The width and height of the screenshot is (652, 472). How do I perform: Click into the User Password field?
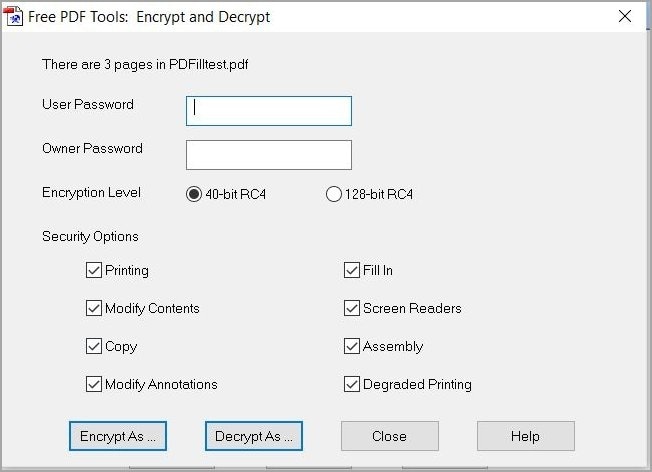pos(268,111)
